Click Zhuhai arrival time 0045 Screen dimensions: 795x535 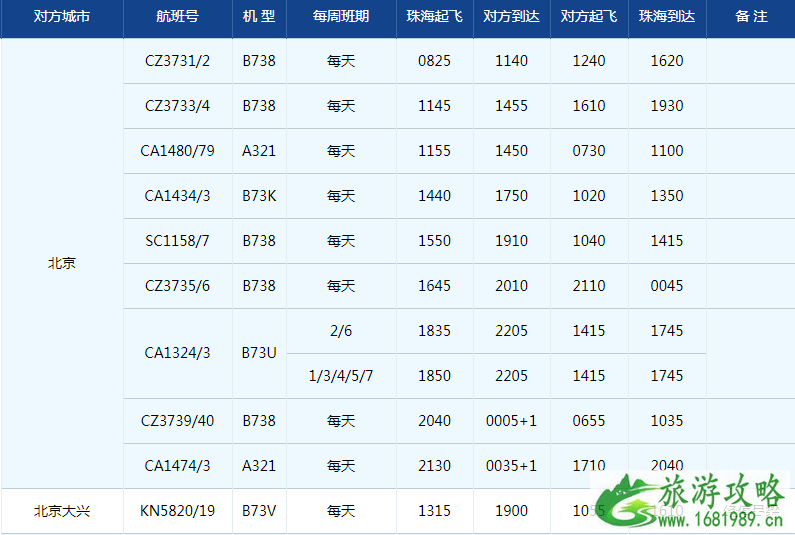[x=667, y=286]
